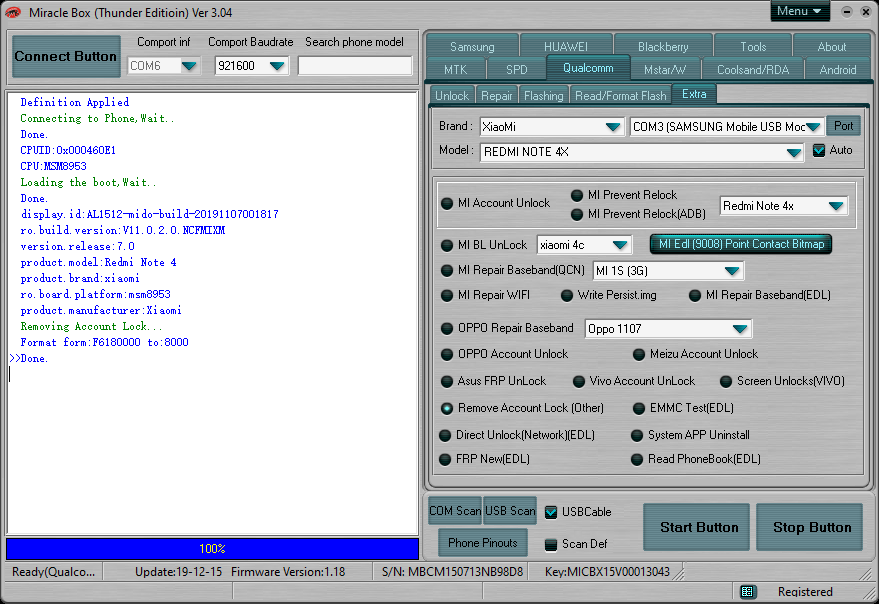Viewport: 879px width, 604px height.
Task: Select Meizu Account Unlock option
Action: pyautogui.click(x=639, y=354)
